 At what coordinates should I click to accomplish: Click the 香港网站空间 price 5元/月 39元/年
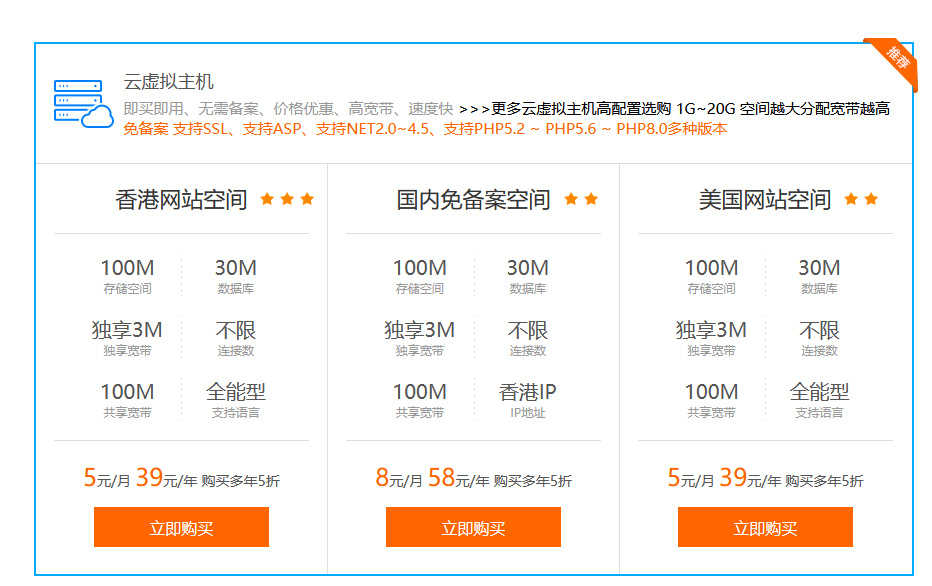pos(181,477)
